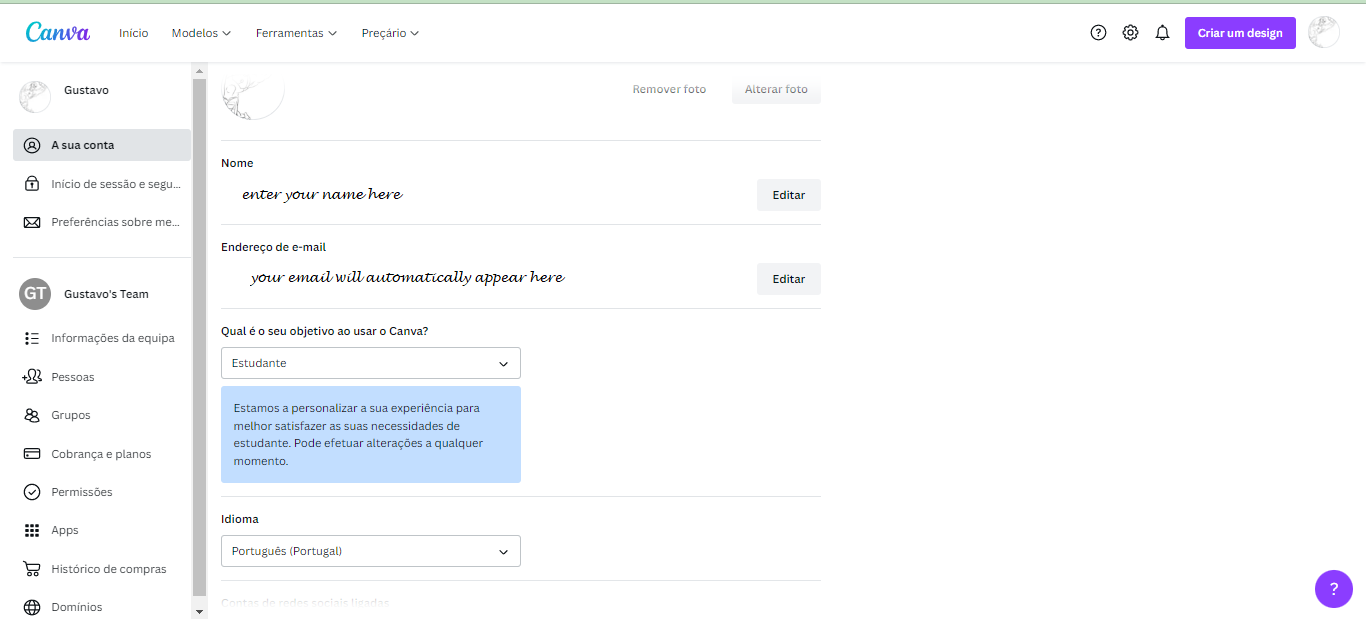Open settings gear icon in header
1366x619 pixels.
(1130, 33)
